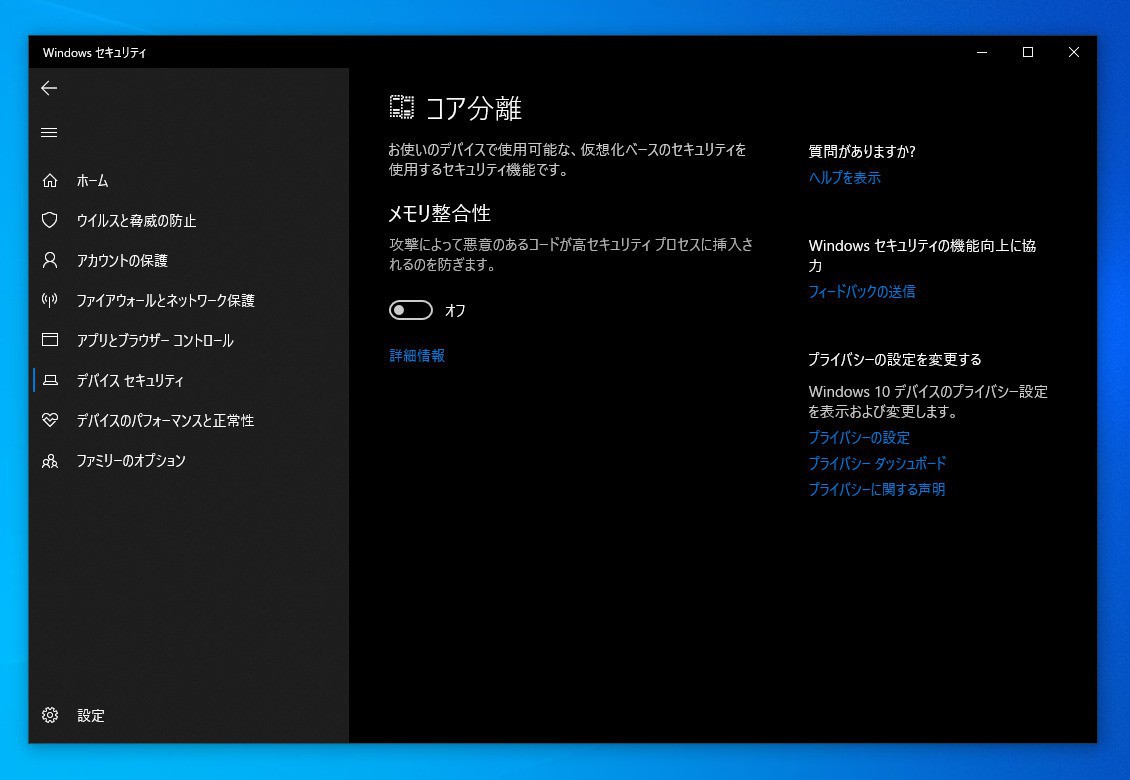Turn on the メモリ整合性 toggle
This screenshot has height=780, width=1130.
[x=411, y=310]
